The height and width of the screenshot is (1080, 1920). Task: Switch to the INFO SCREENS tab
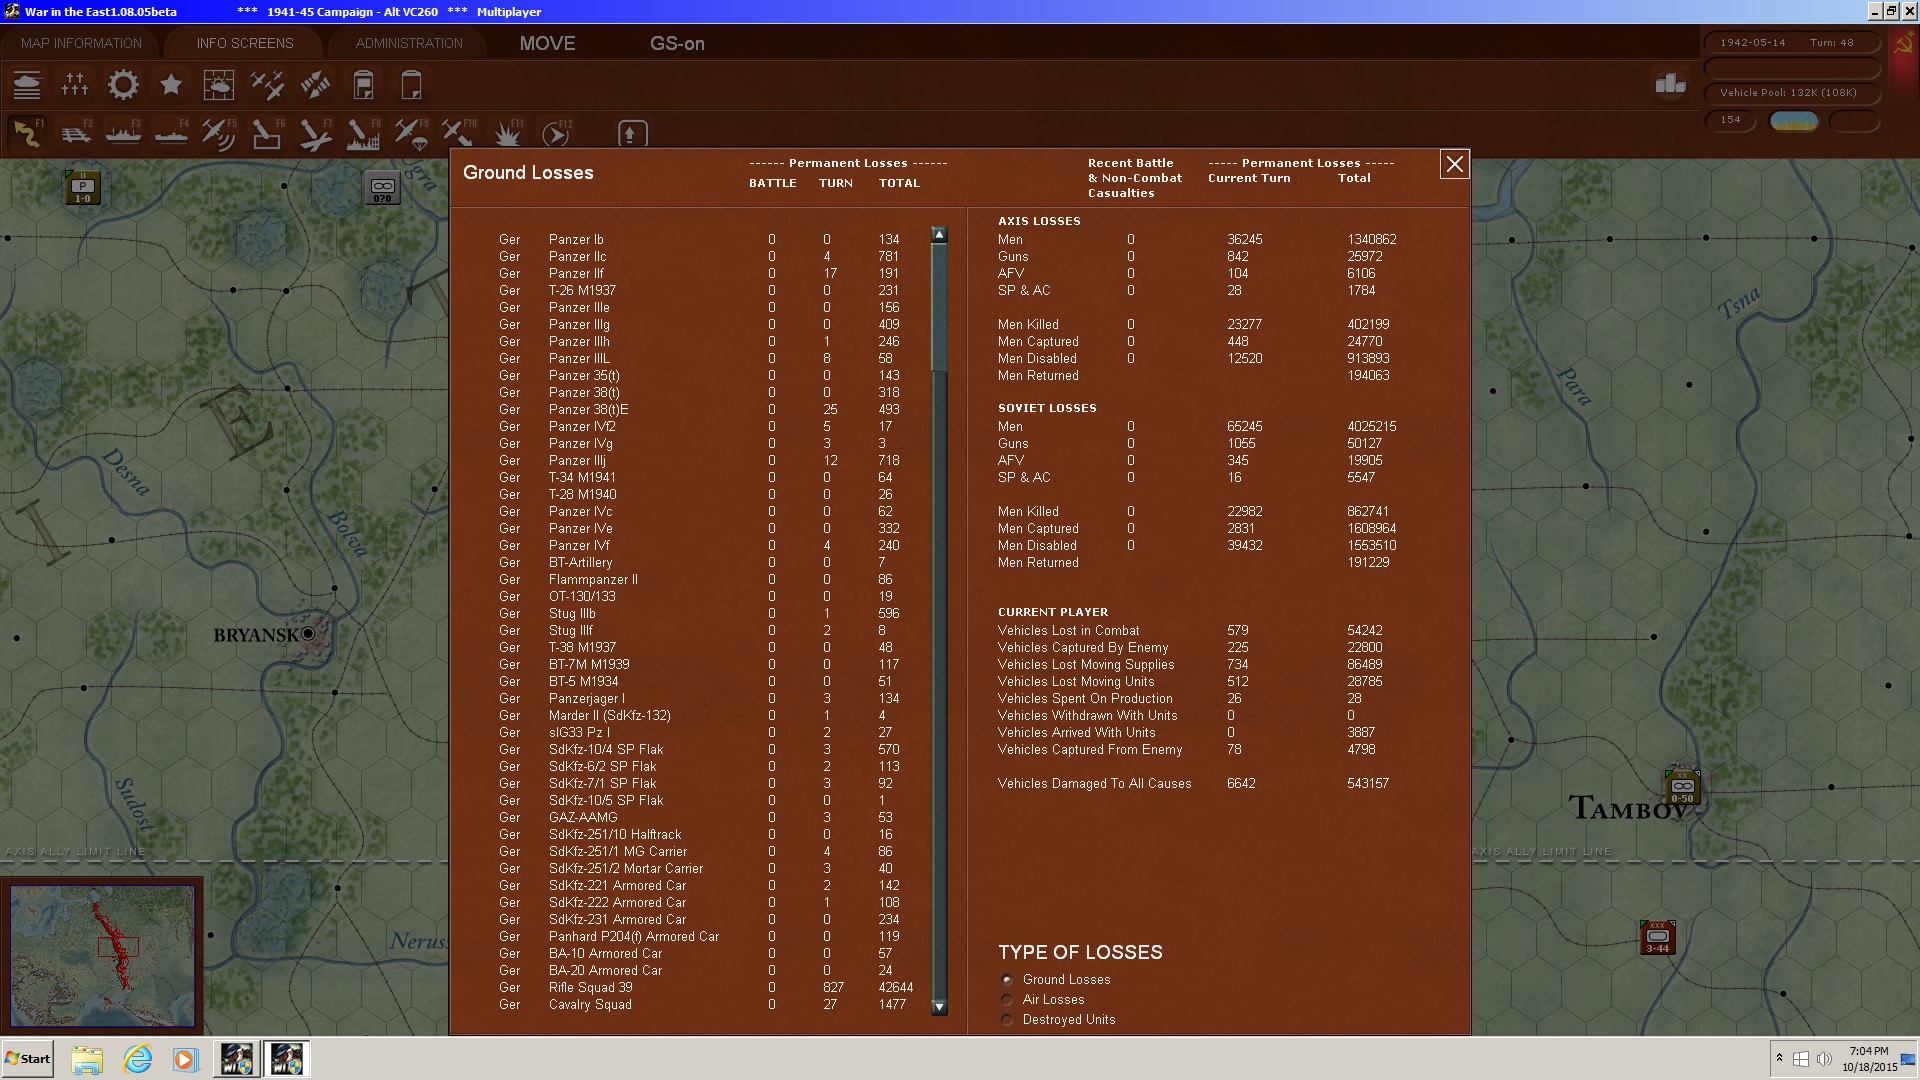[245, 43]
